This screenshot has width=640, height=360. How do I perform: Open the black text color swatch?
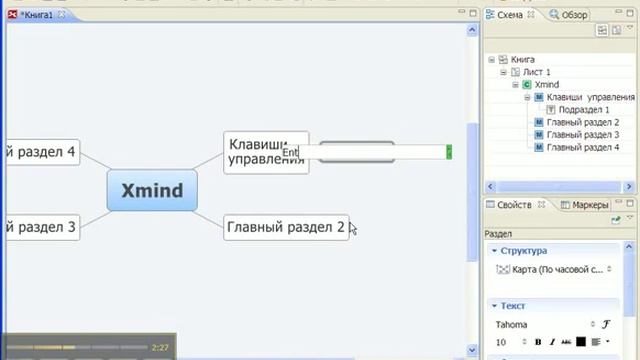[581, 342]
